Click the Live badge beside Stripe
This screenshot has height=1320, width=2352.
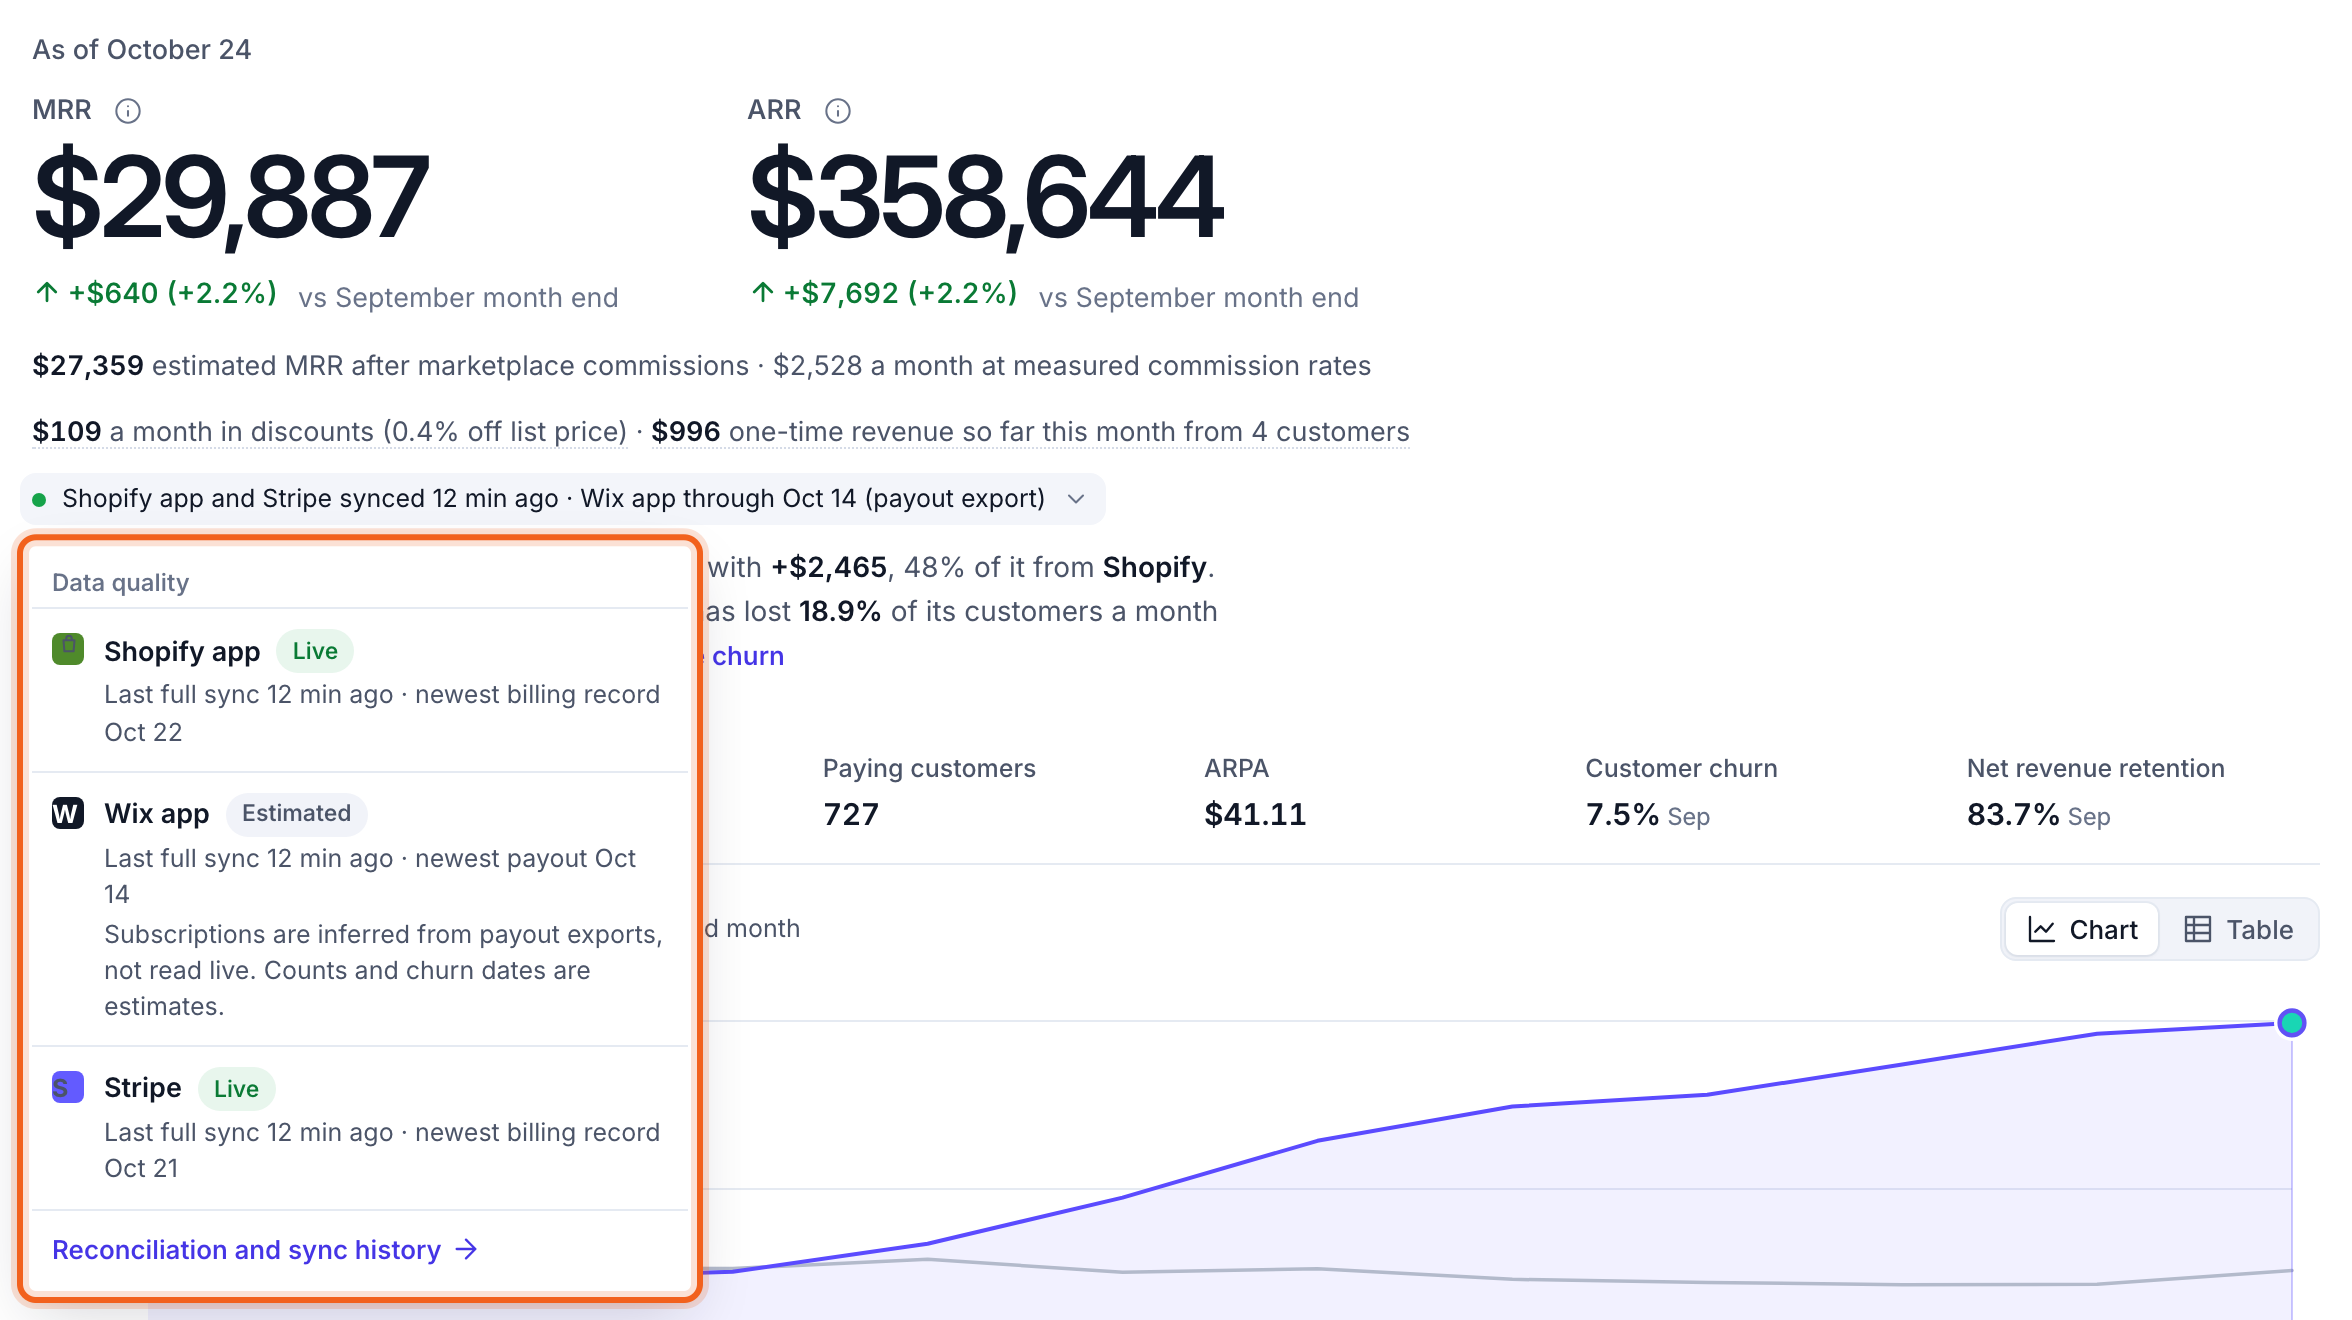tap(236, 1089)
